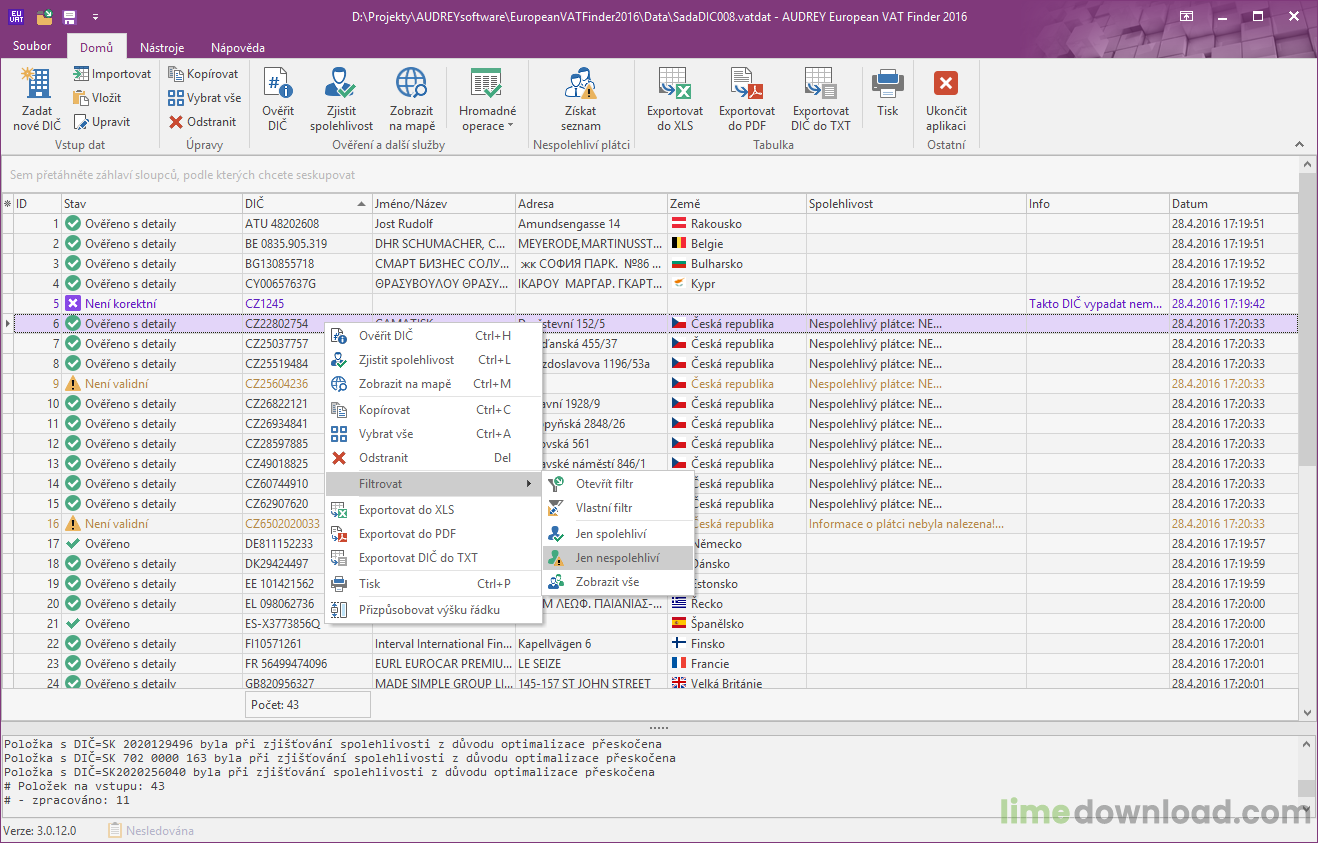
Task: Open Ověřit DIČ verification tool
Action: pyautogui.click(x=279, y=97)
